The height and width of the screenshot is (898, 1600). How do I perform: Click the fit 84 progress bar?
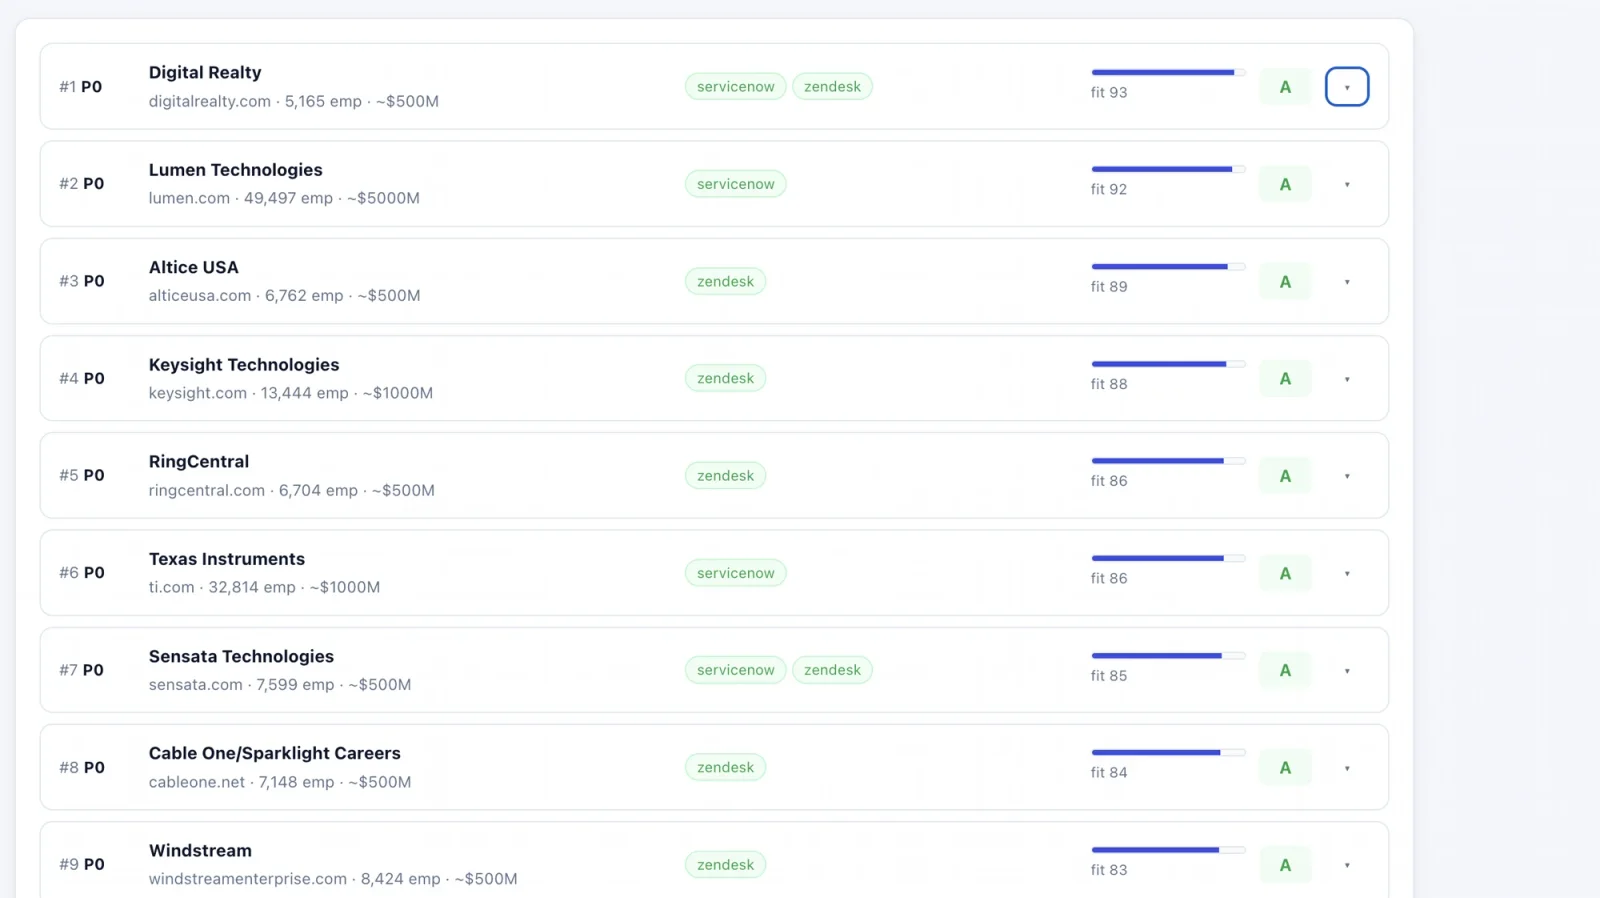tap(1168, 753)
